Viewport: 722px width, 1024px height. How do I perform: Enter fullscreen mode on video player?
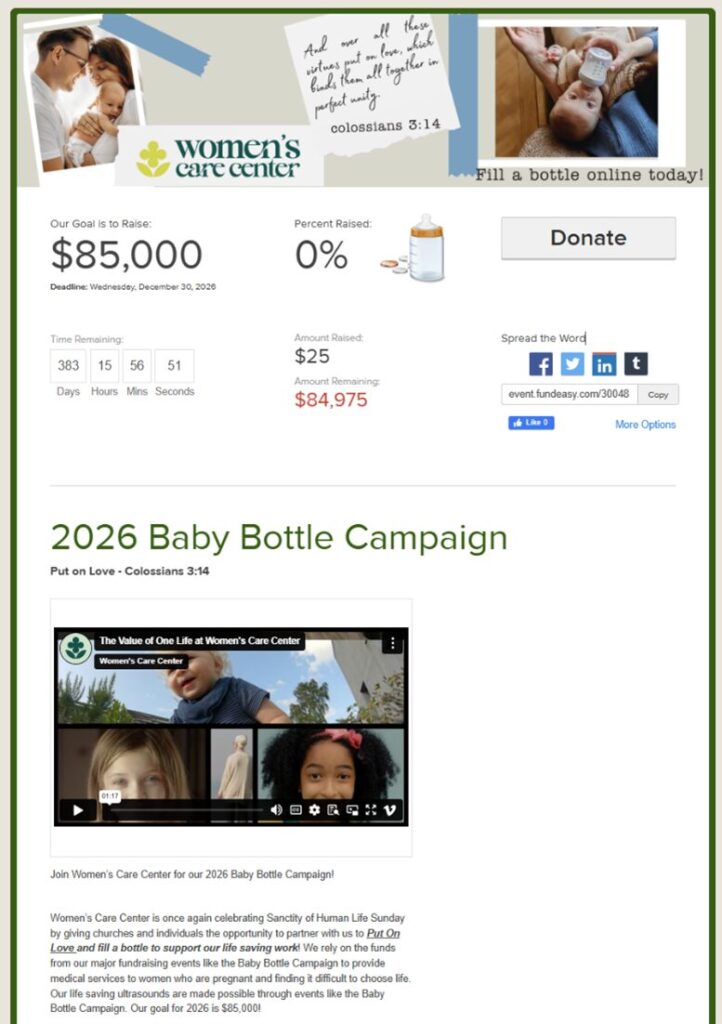(x=371, y=810)
